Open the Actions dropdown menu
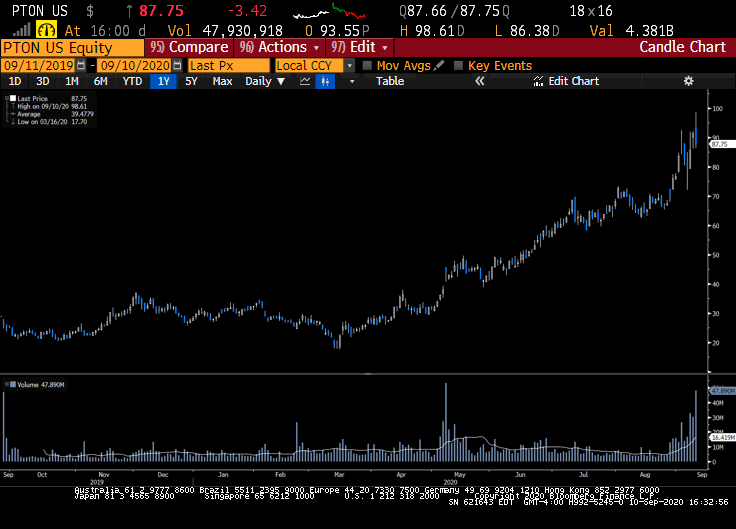 click(280, 47)
